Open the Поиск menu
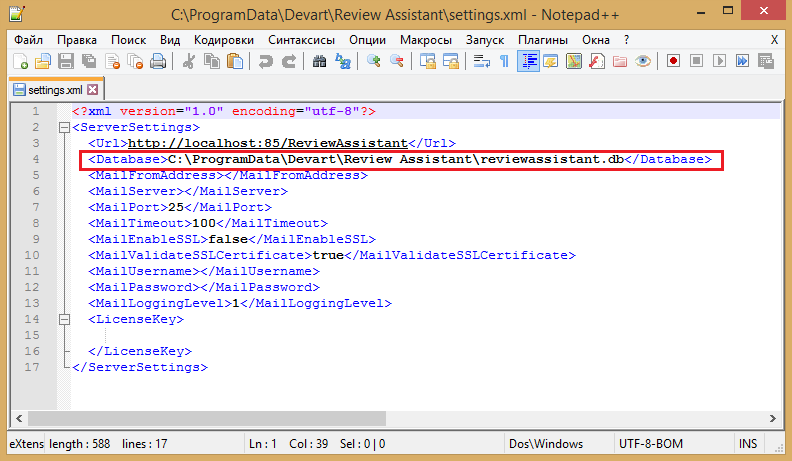This screenshot has height=461, width=792. point(128,40)
